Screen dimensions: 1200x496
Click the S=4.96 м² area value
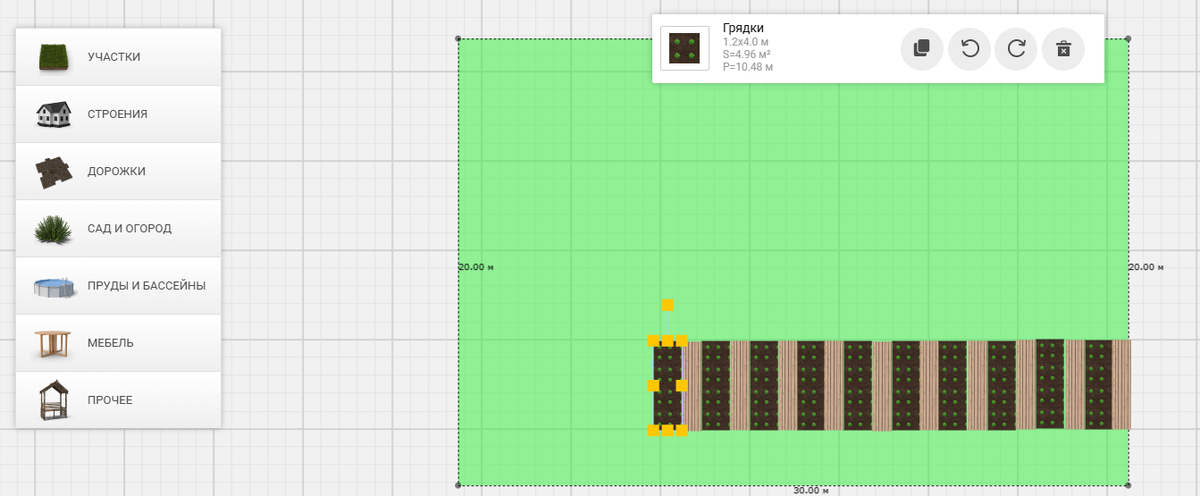tap(746, 55)
